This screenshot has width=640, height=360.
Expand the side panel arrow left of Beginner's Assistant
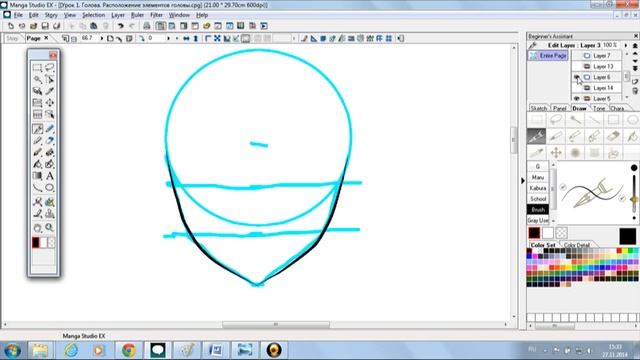(x=523, y=180)
